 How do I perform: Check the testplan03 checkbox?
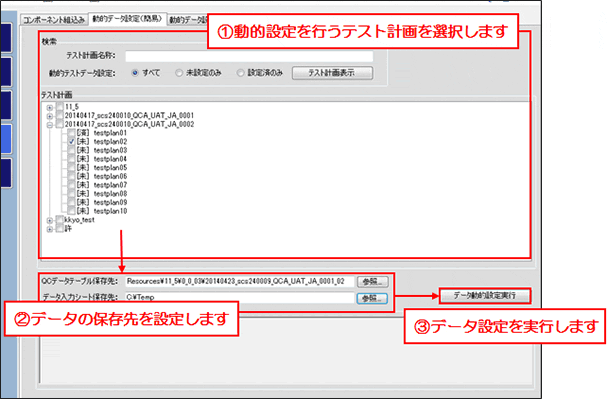coord(71,150)
